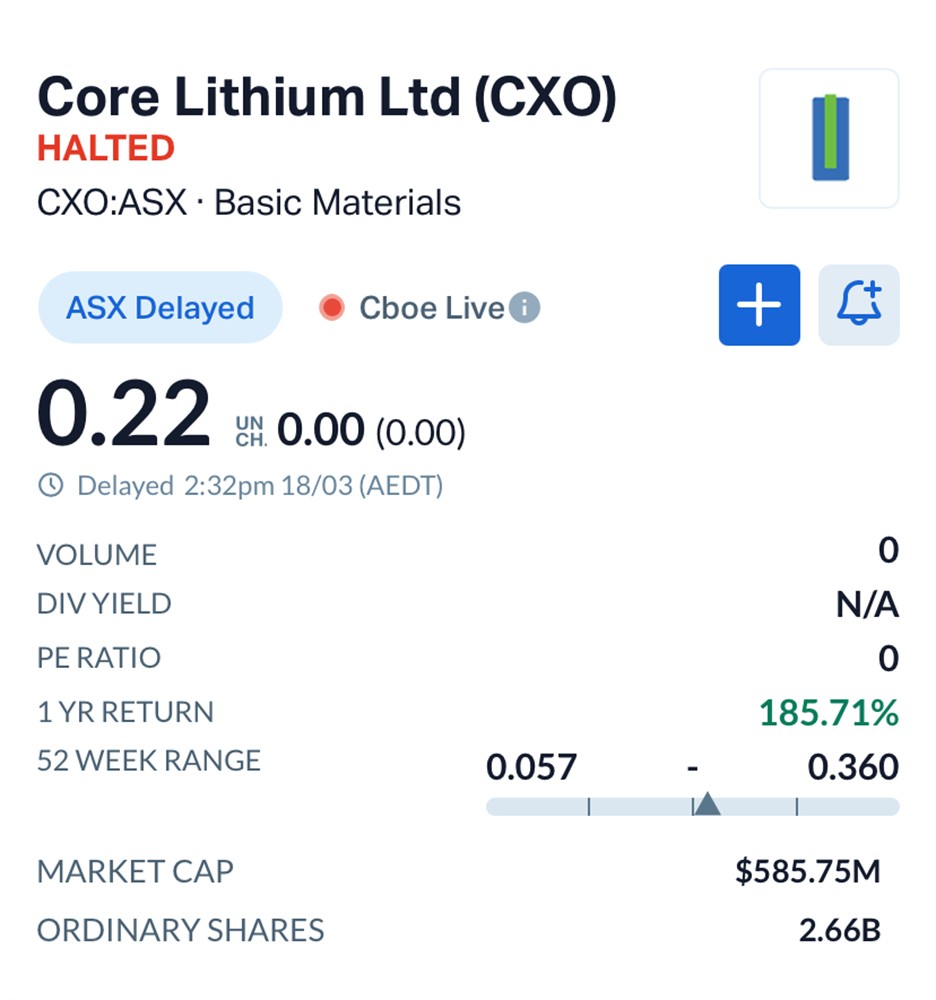Switch to Cboe Live pricing
This screenshot has height=1000, width=936.
tap(431, 308)
